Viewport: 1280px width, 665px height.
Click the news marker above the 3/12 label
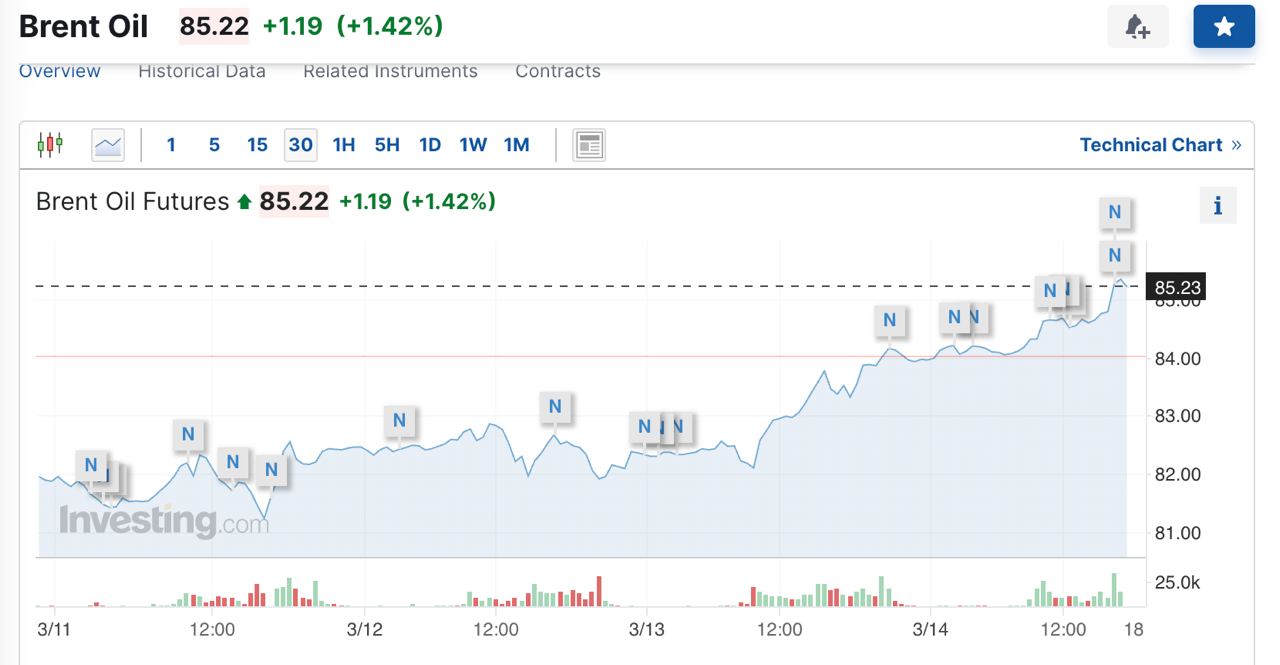tap(399, 420)
